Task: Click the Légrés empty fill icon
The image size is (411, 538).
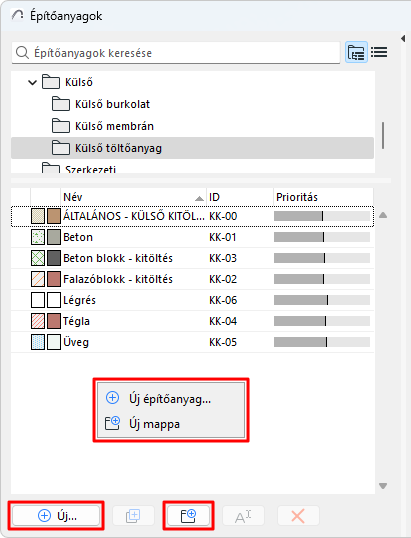Action: click(38, 300)
